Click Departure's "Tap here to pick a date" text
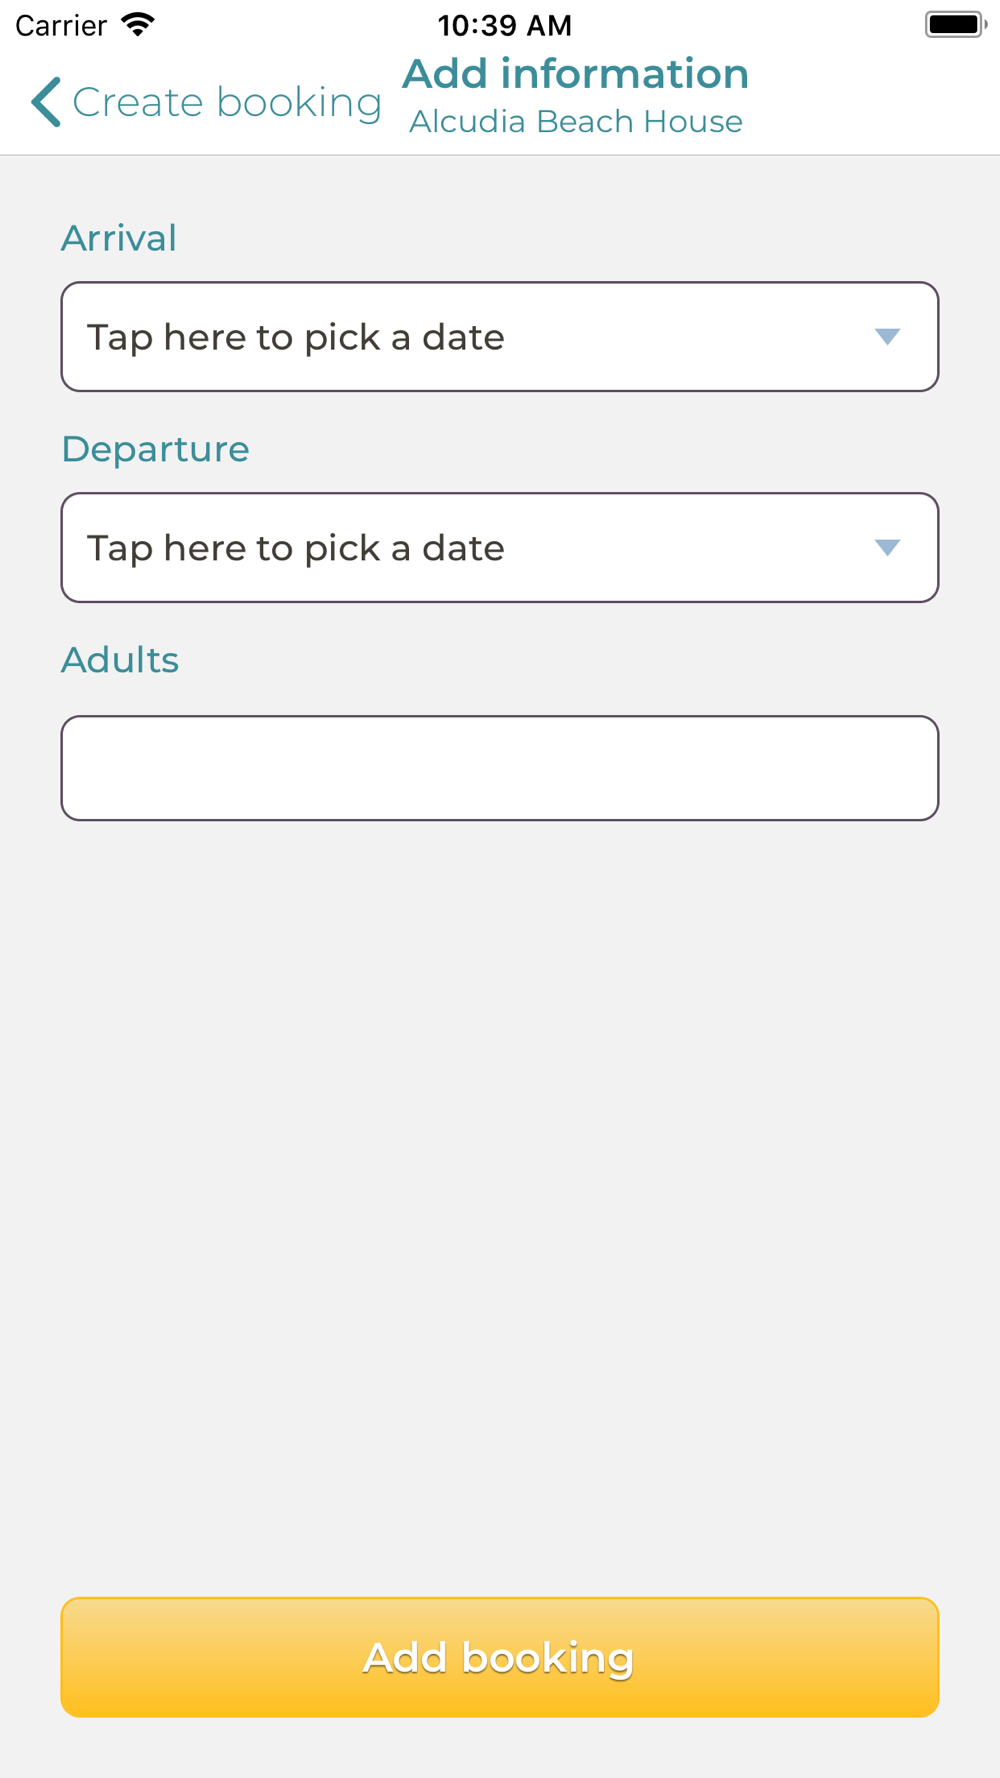Image resolution: width=1000 pixels, height=1778 pixels. tap(296, 549)
